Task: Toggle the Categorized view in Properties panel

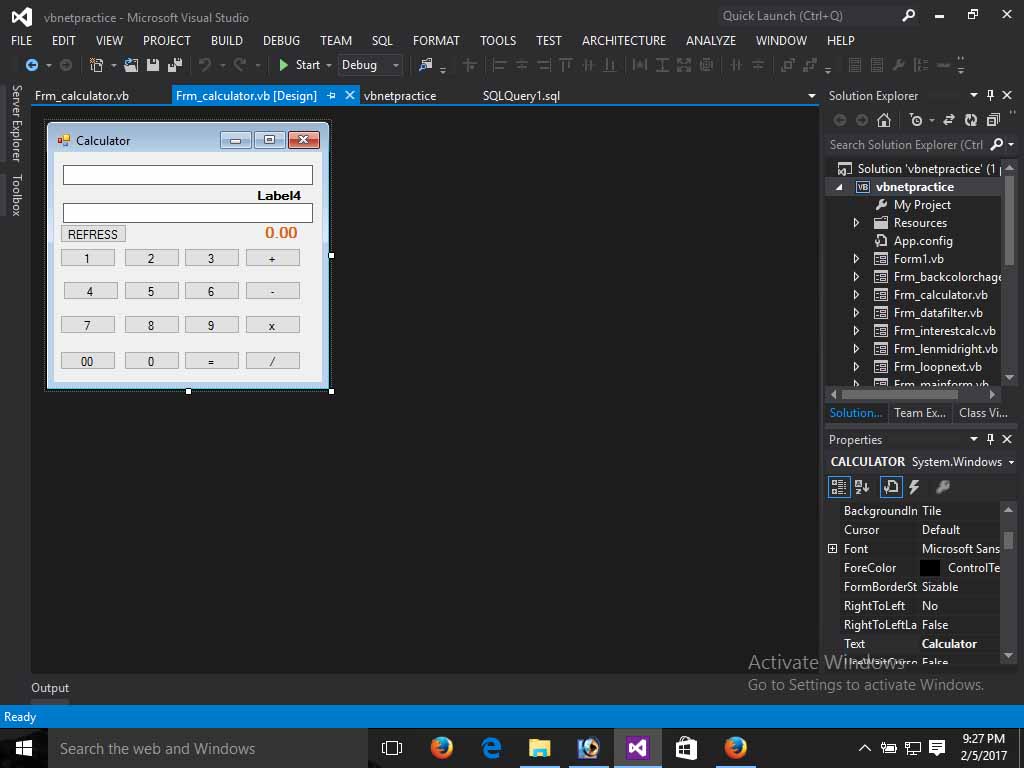Action: pyautogui.click(x=839, y=487)
